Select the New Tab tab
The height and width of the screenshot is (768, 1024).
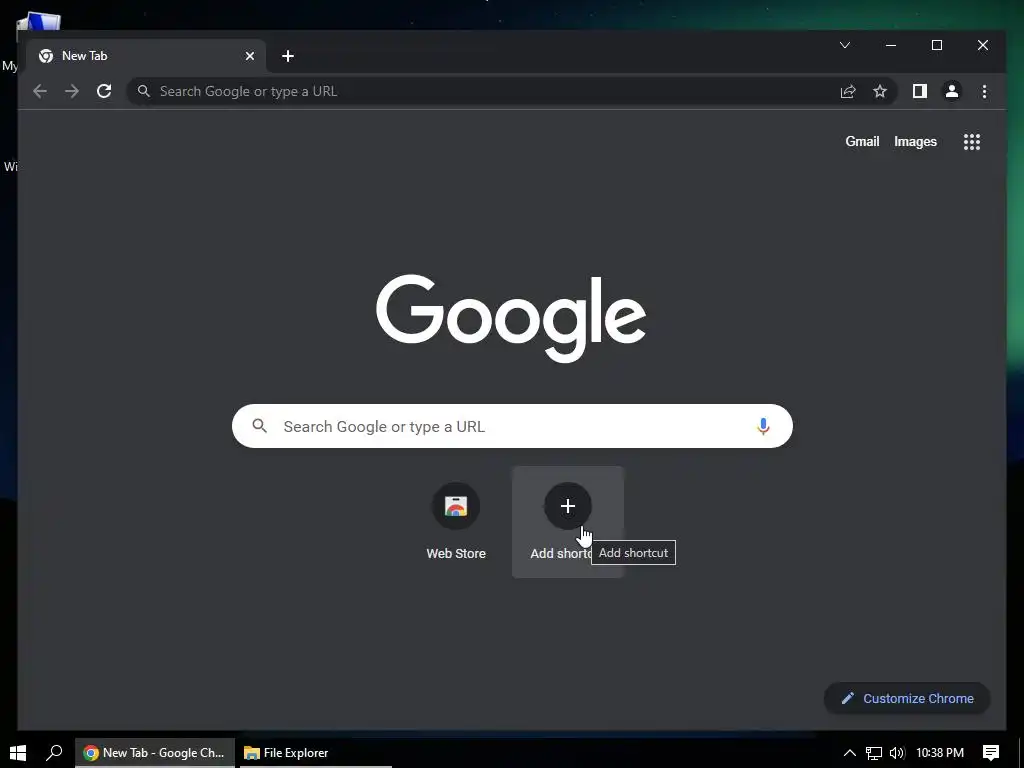[146, 56]
